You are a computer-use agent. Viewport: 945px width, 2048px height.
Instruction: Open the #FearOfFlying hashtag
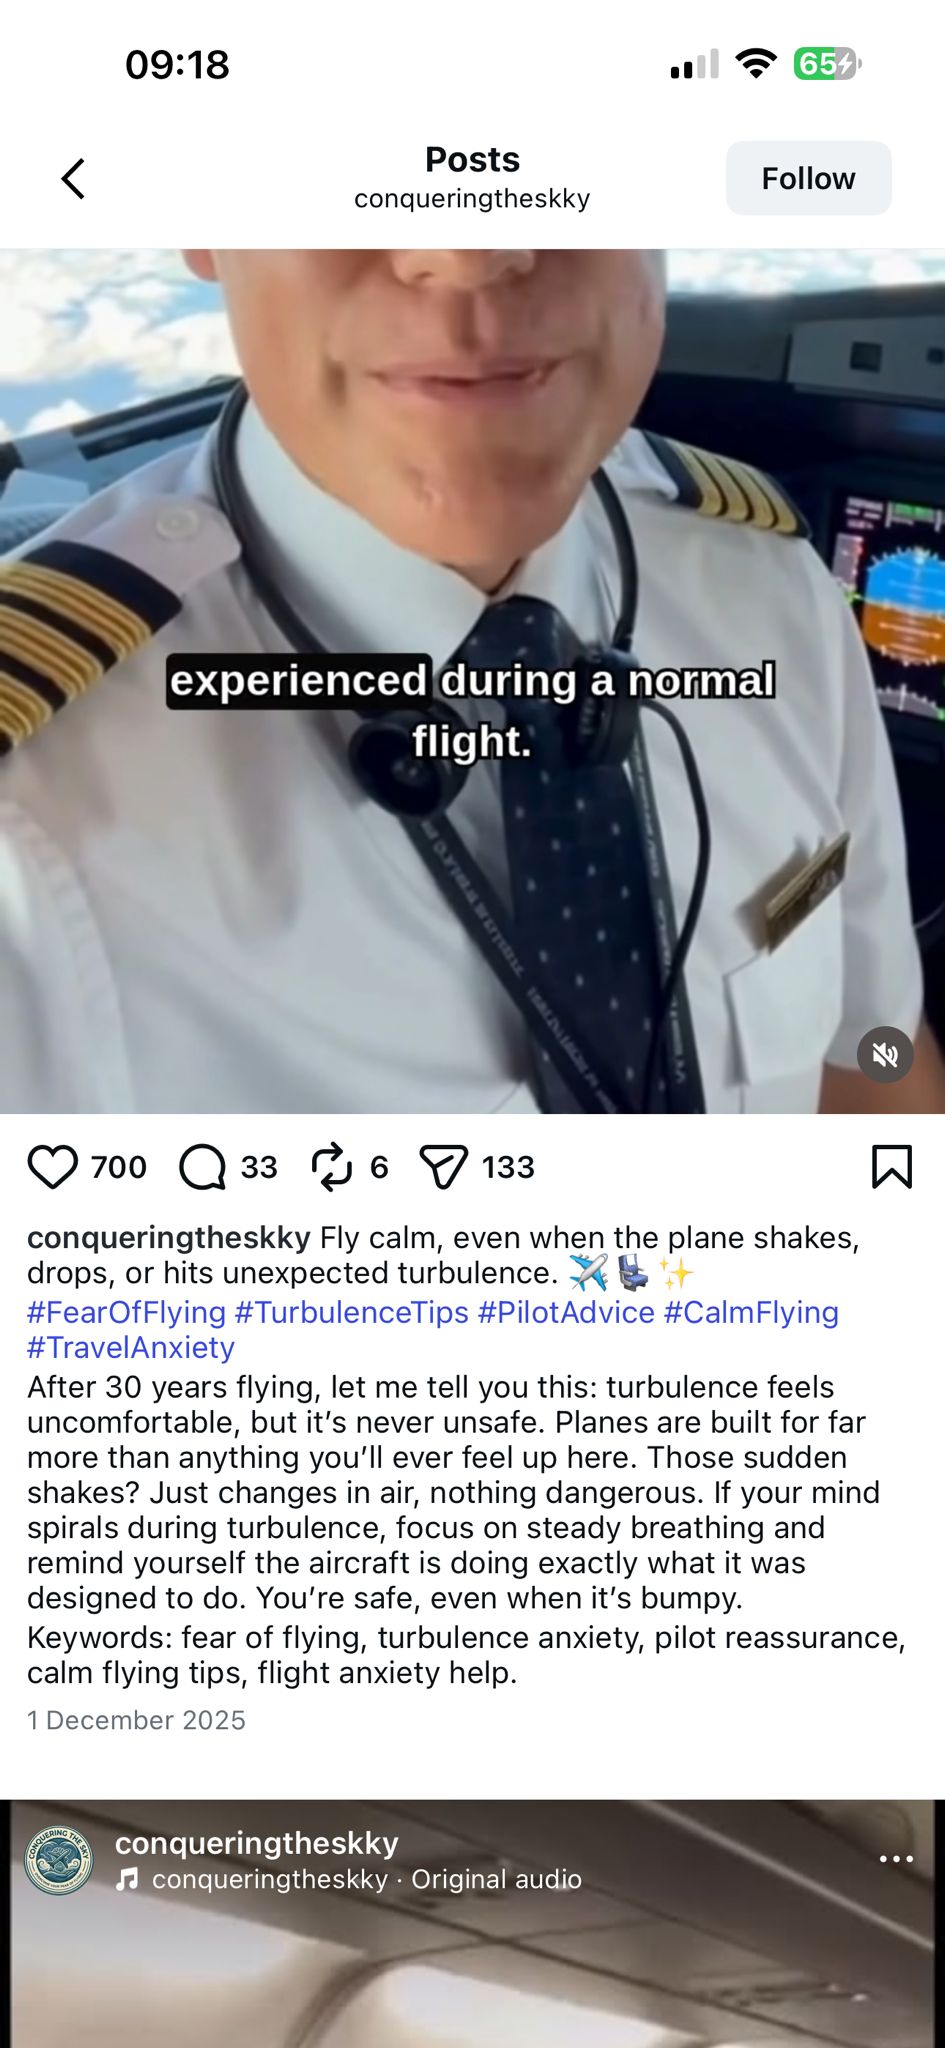(x=126, y=1312)
